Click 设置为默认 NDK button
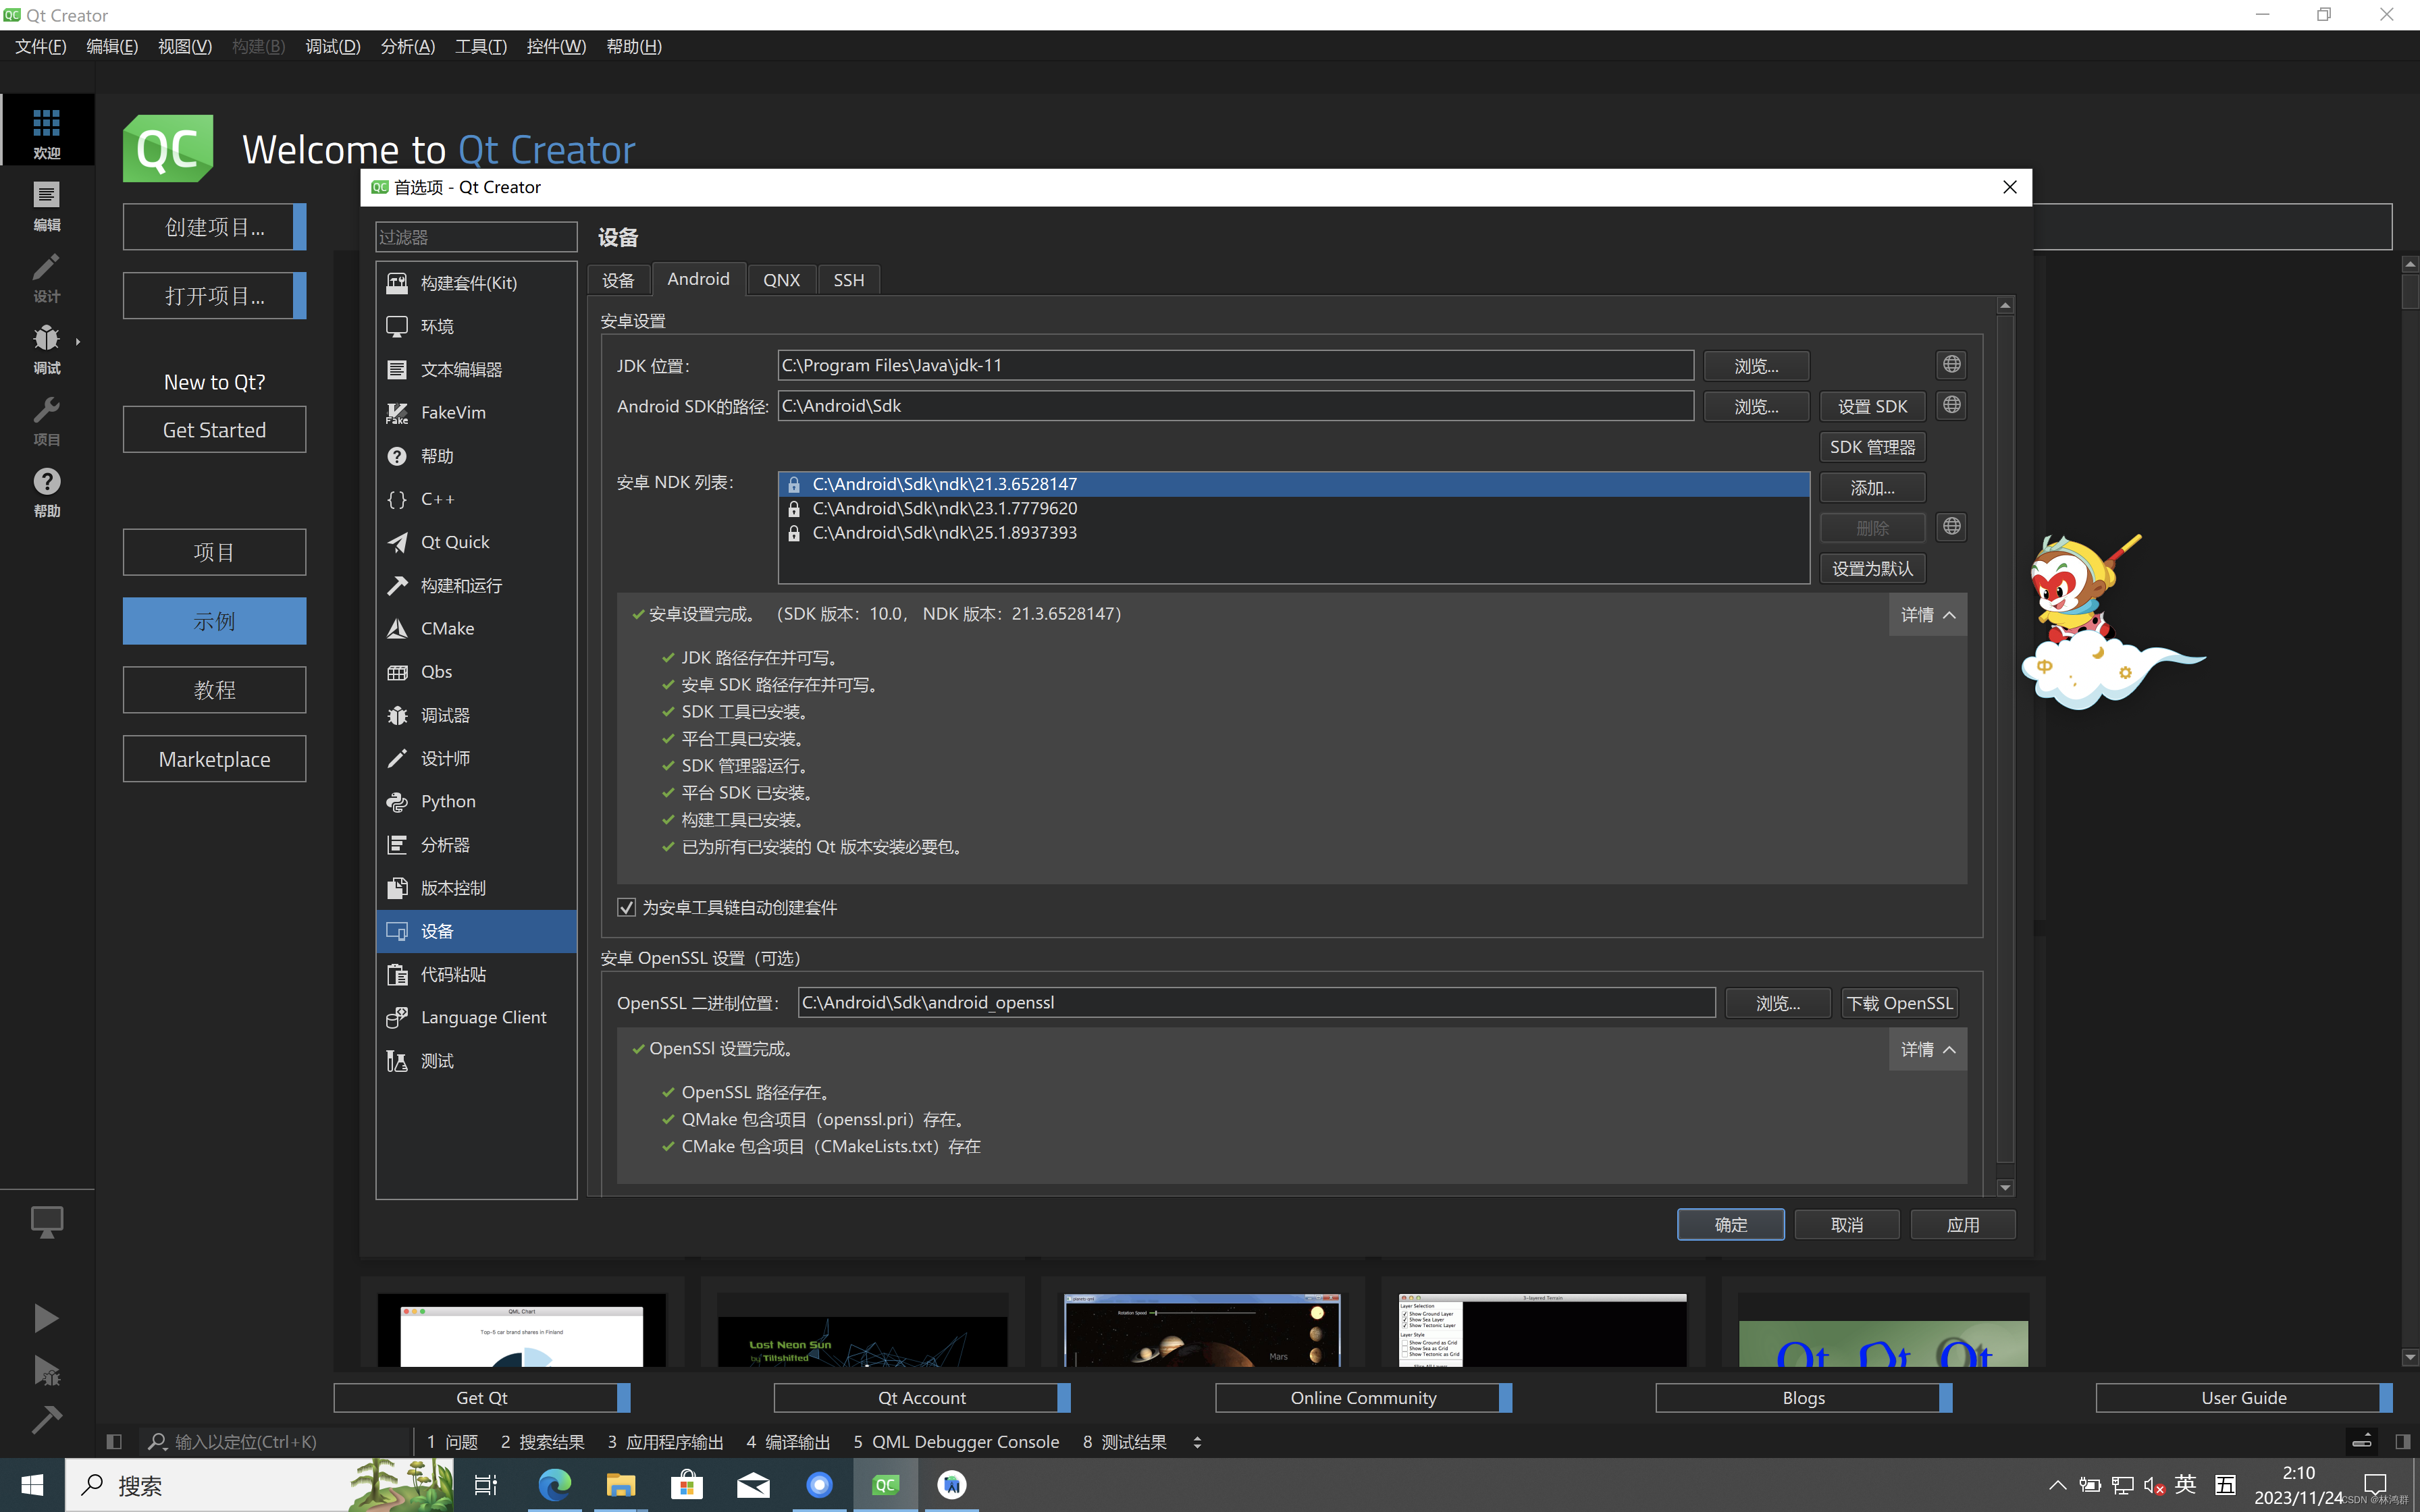Viewport: 2420px width, 1512px height. click(1872, 569)
